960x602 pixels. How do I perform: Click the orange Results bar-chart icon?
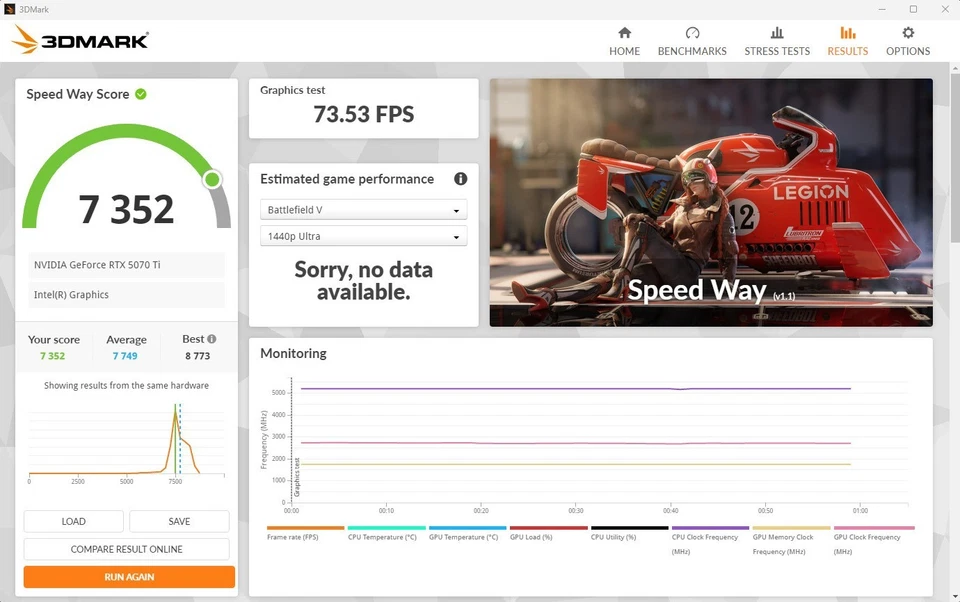tap(847, 33)
